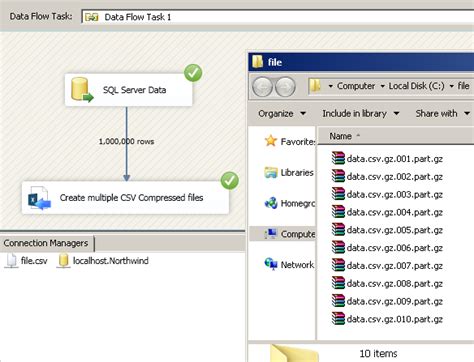Open Favorites star in navigation pane
The image size is (474, 362).
(x=271, y=141)
